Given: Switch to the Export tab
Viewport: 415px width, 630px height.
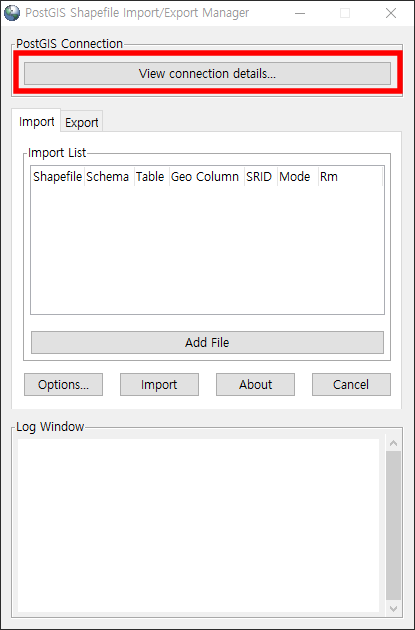Looking at the screenshot, I should pyautogui.click(x=82, y=122).
